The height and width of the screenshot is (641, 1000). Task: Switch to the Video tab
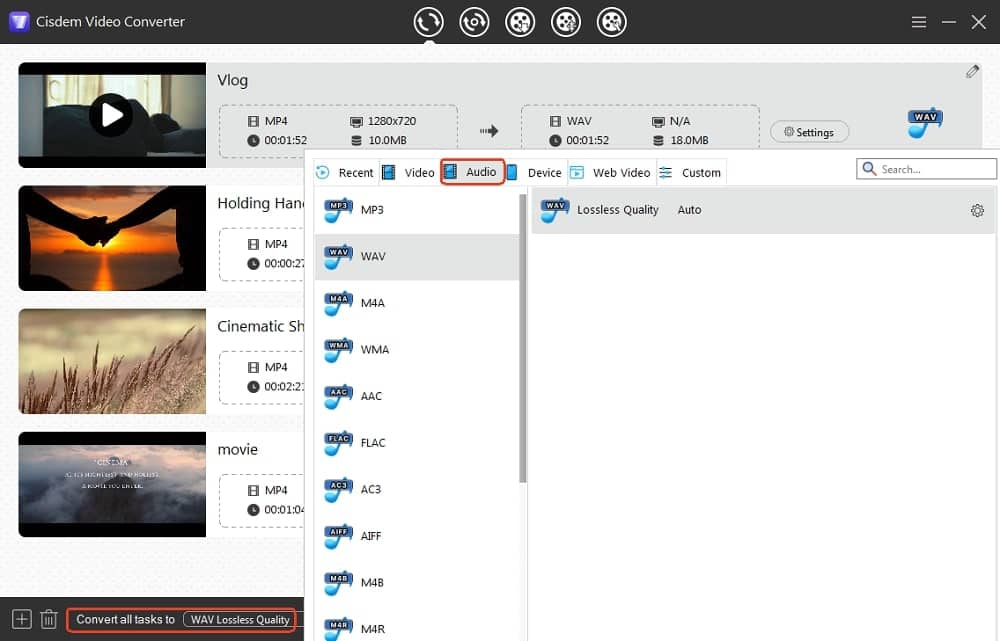pos(409,173)
